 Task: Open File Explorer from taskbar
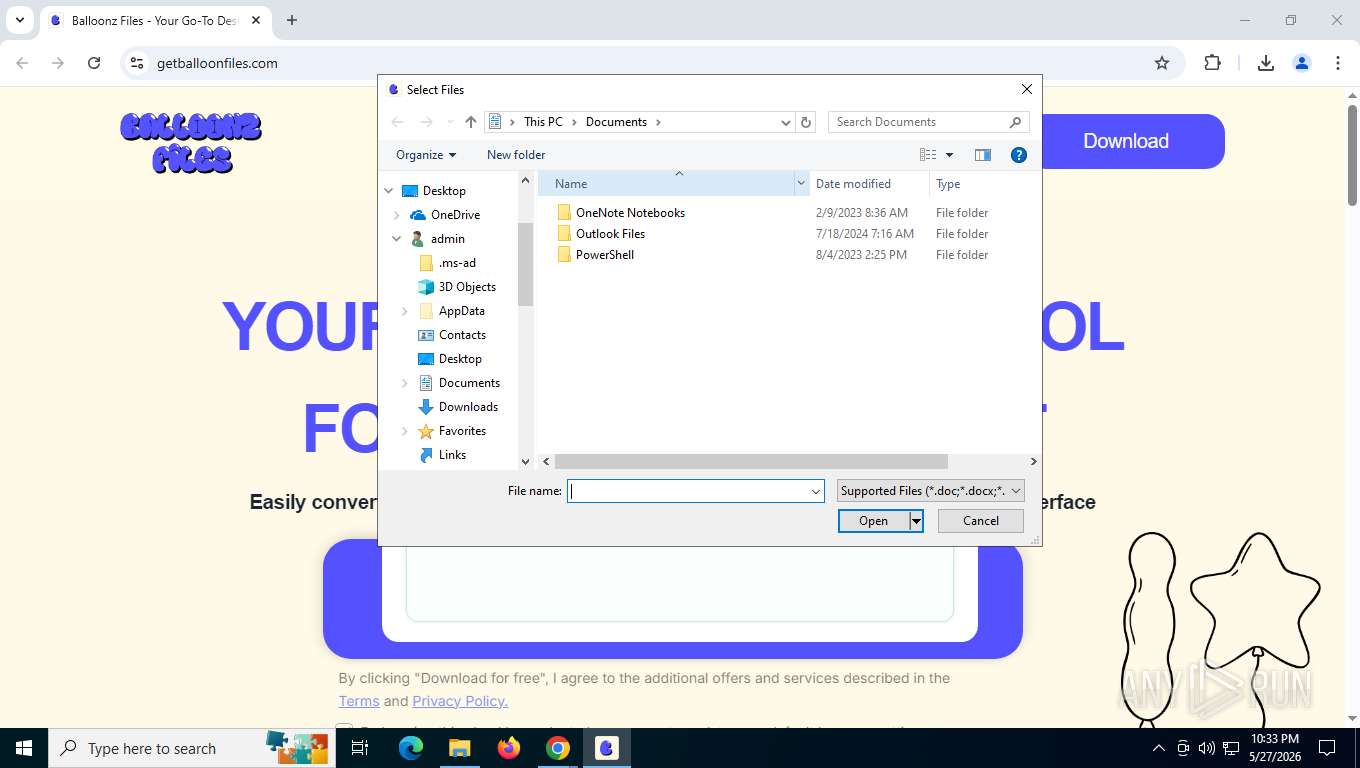pyautogui.click(x=459, y=748)
